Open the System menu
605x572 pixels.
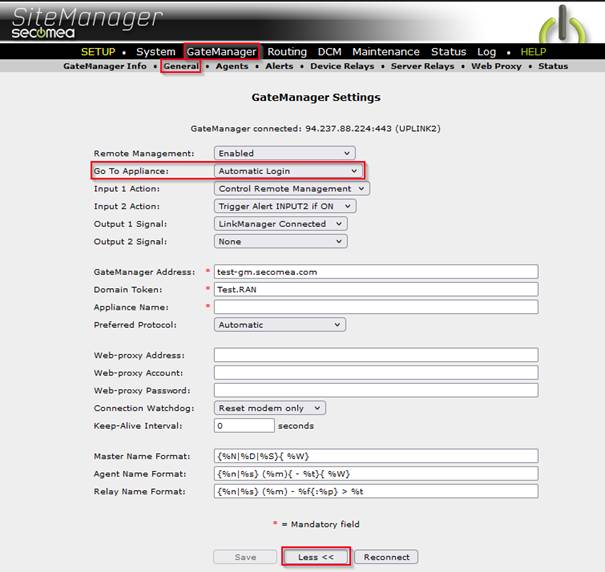click(155, 52)
